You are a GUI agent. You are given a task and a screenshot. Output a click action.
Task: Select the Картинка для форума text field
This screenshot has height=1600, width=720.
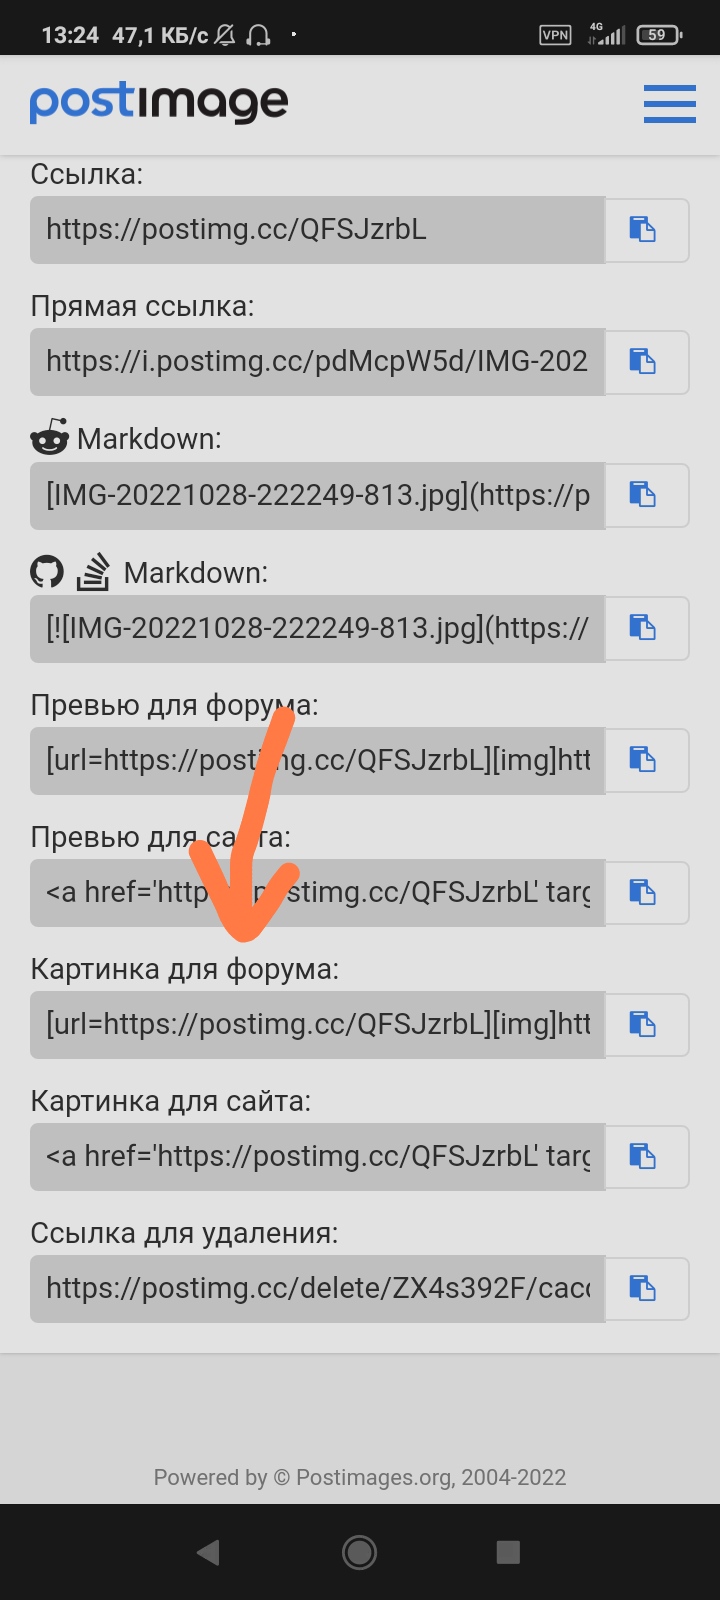318,1025
